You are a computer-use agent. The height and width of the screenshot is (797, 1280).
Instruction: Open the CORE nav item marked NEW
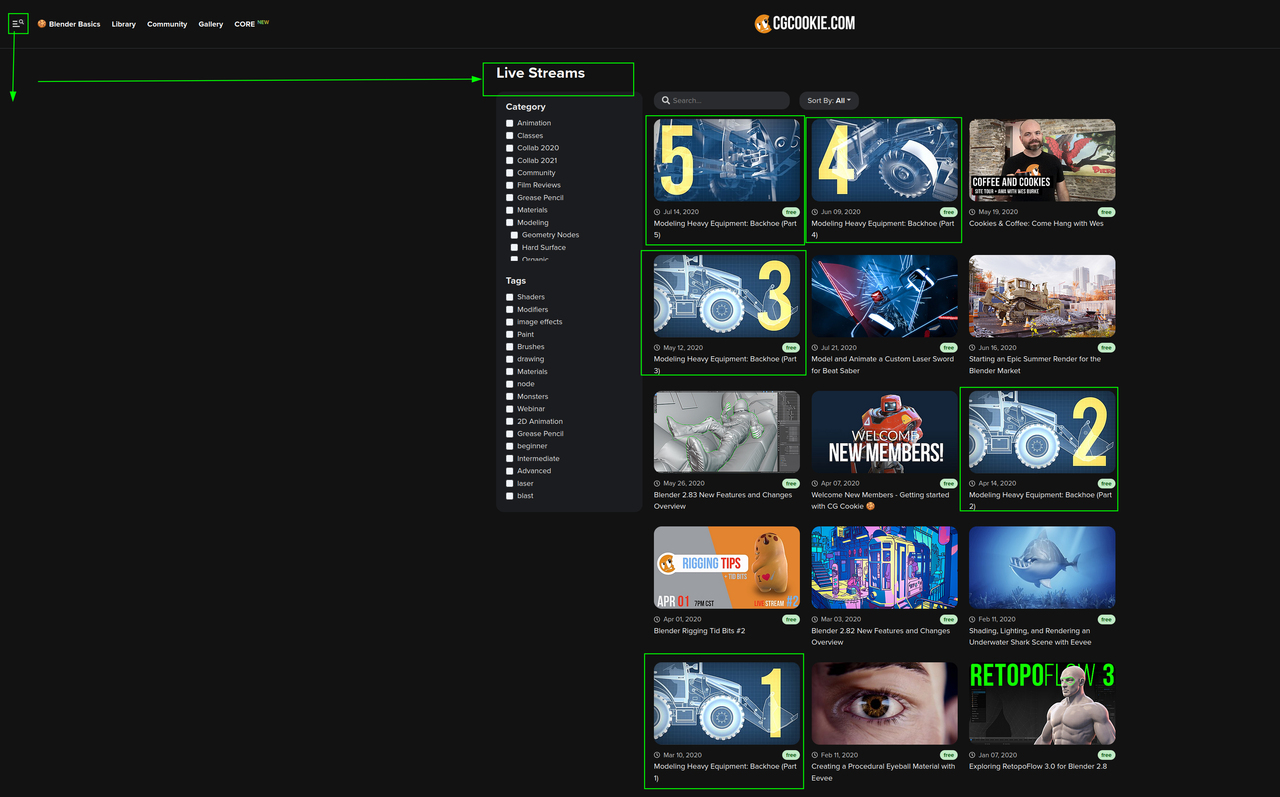pyautogui.click(x=251, y=23)
